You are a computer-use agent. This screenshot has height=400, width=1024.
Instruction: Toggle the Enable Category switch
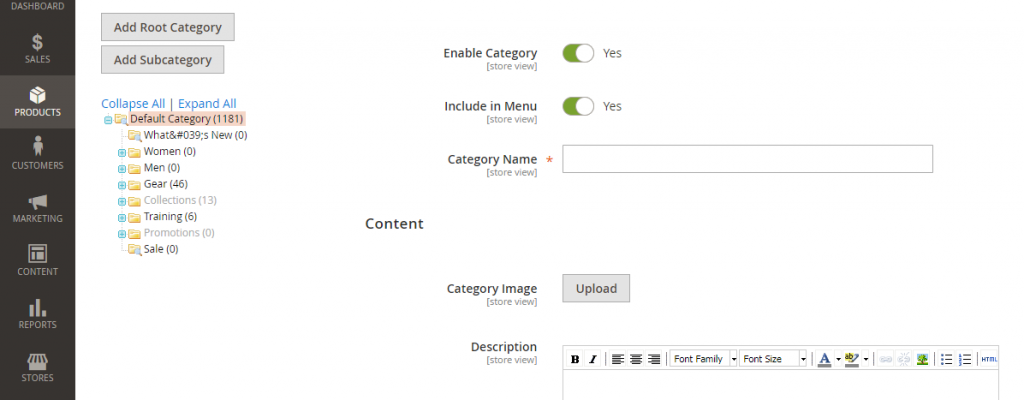(x=579, y=53)
